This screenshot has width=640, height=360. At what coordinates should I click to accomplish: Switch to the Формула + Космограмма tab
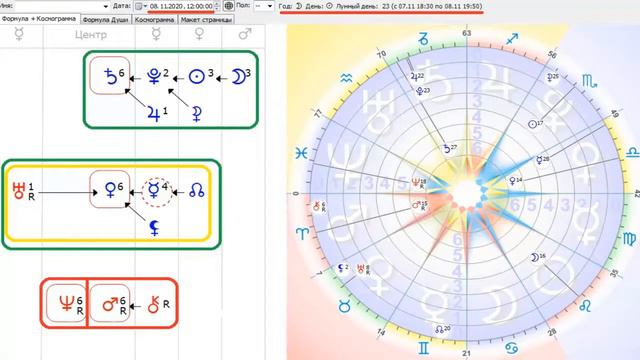click(39, 19)
